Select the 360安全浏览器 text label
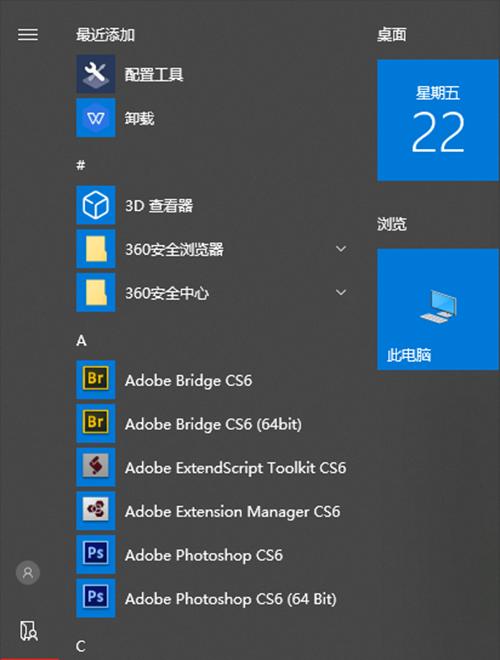The height and width of the screenshot is (660, 500). [174, 249]
